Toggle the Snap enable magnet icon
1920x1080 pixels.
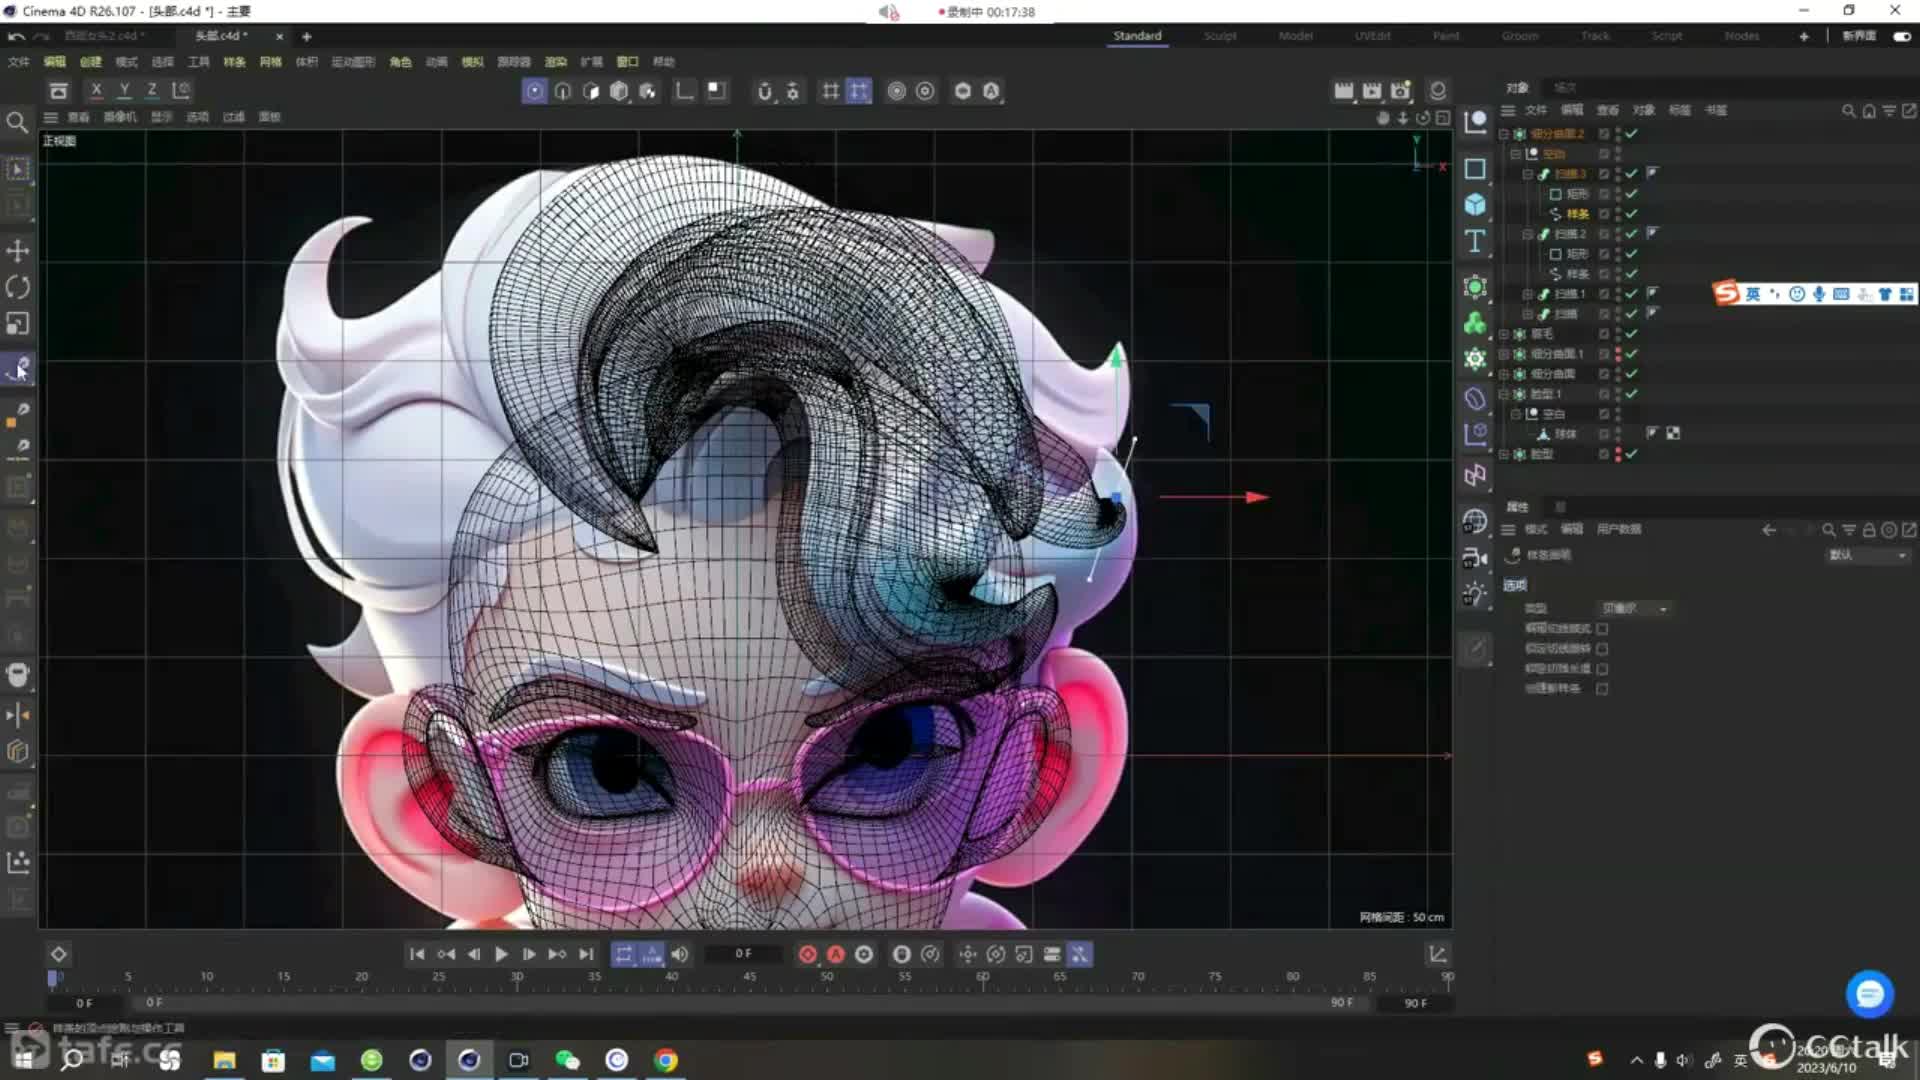(x=765, y=91)
